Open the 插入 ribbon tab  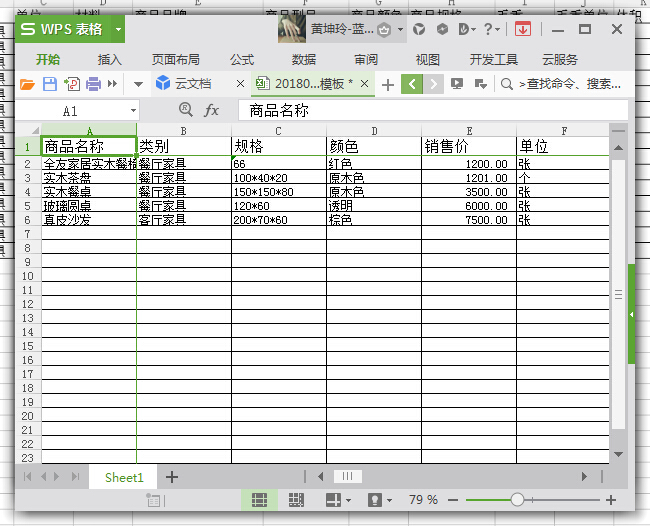click(110, 59)
